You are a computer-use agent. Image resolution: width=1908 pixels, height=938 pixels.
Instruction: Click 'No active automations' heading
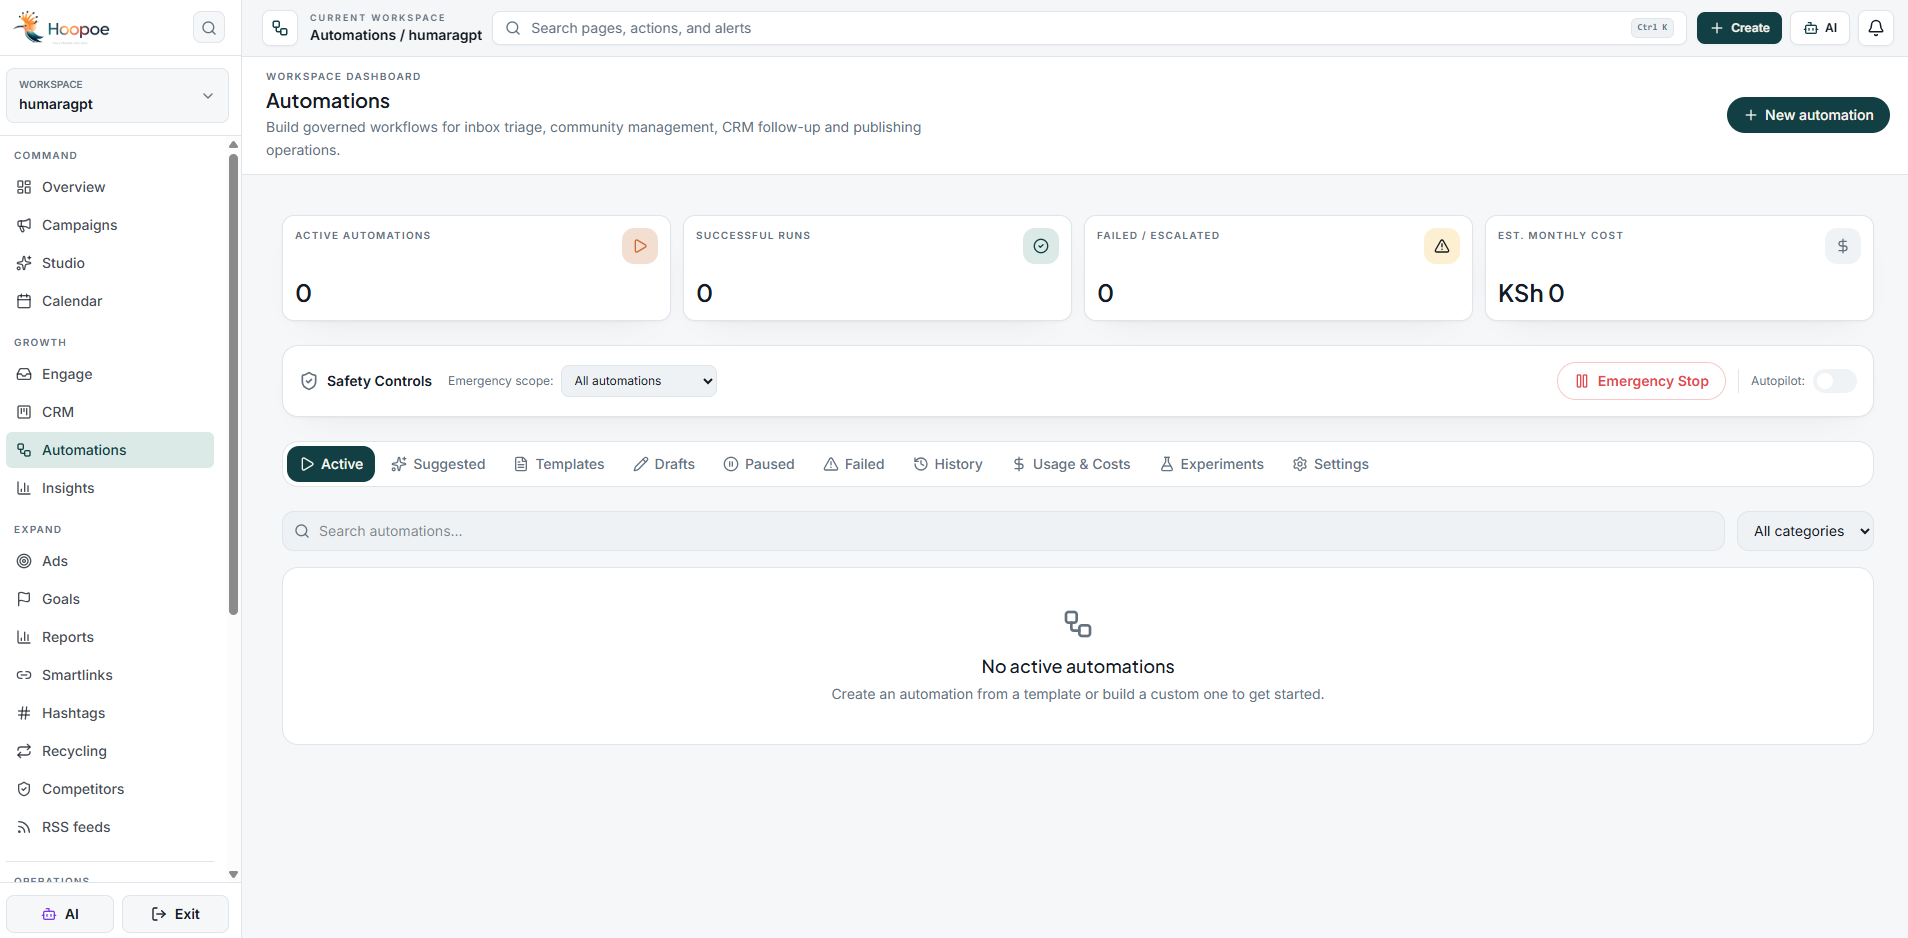(1078, 667)
